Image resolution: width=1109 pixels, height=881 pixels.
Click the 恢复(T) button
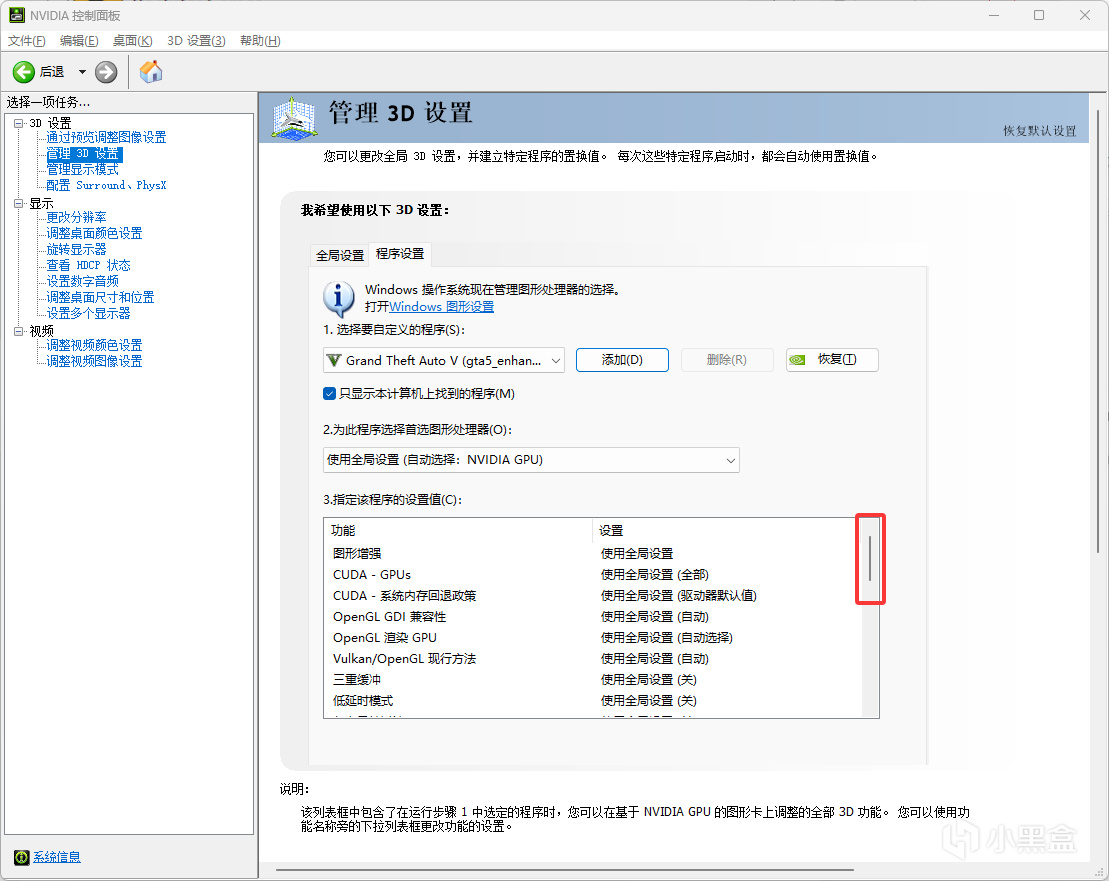point(832,360)
